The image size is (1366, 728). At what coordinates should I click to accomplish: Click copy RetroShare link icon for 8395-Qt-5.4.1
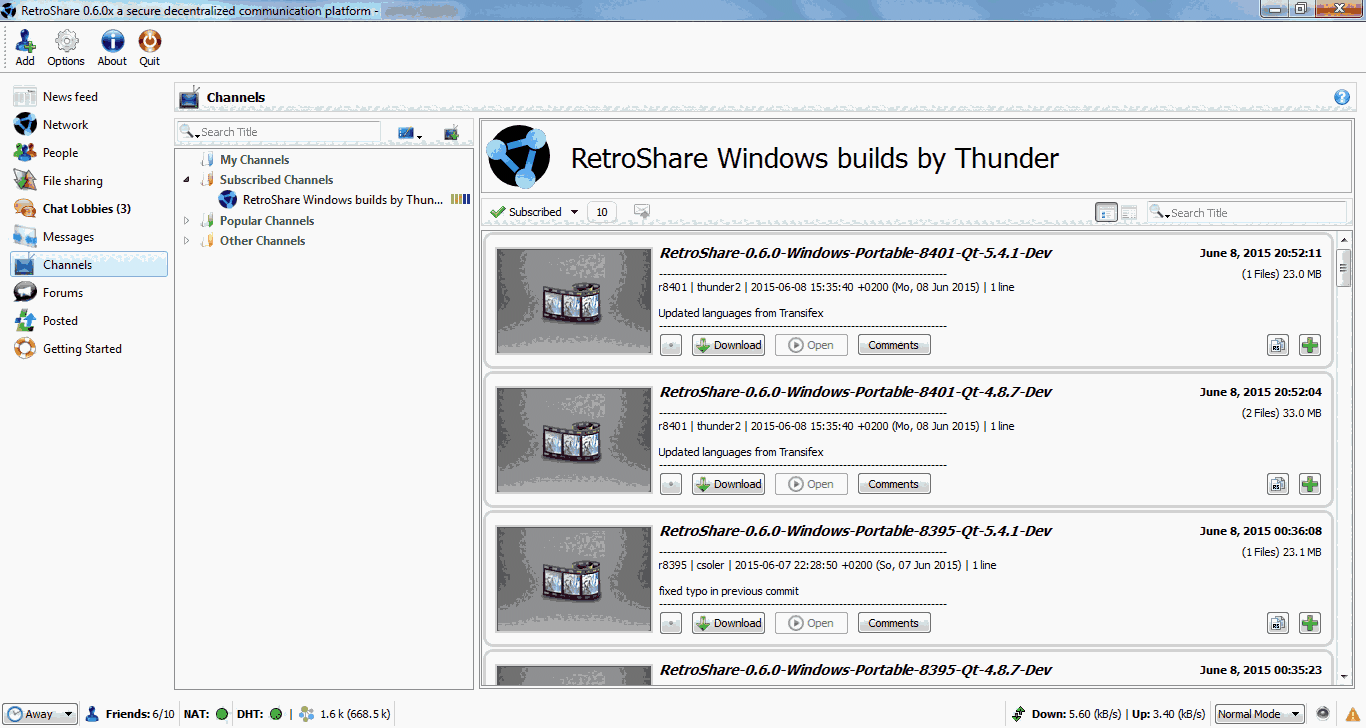tap(1278, 623)
